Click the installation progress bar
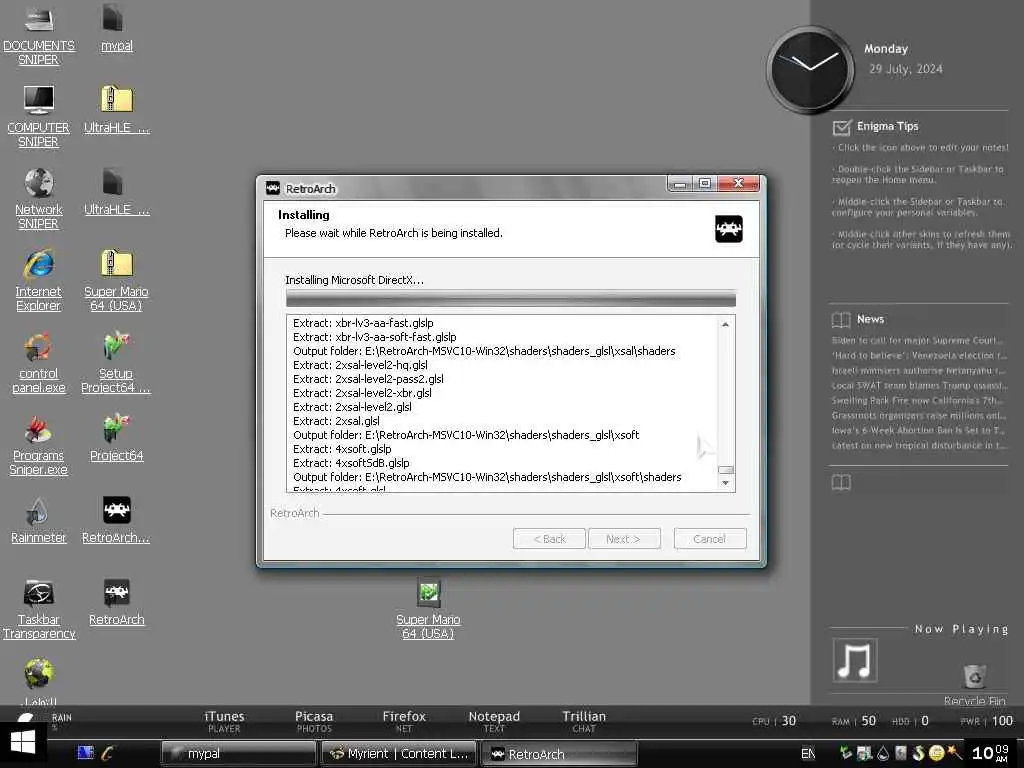This screenshot has height=768, width=1024. pyautogui.click(x=511, y=299)
